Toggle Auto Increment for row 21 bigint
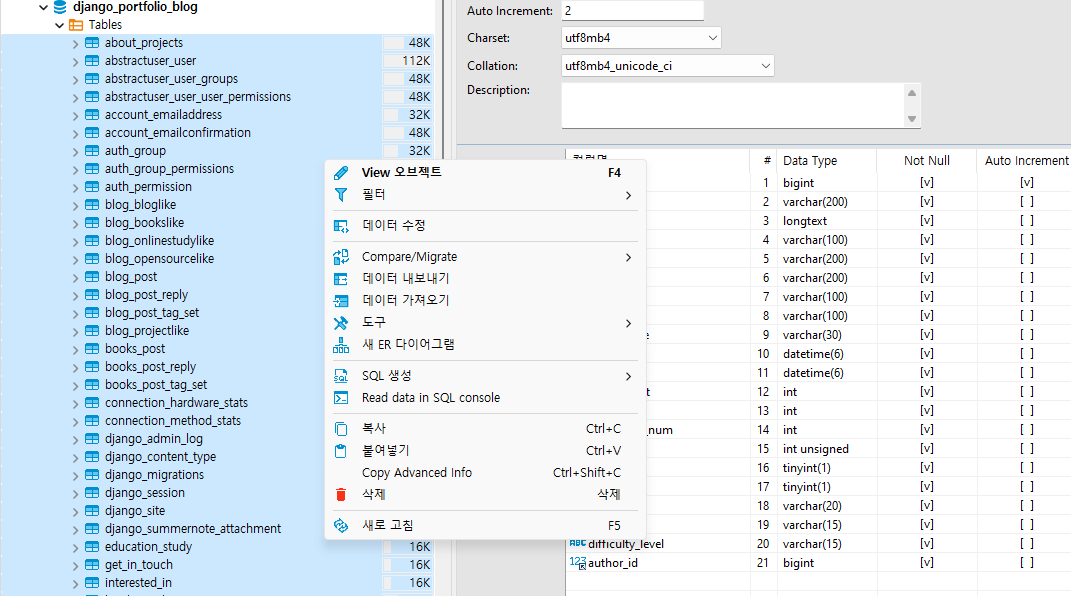The width and height of the screenshot is (1071, 596). [x=1027, y=563]
